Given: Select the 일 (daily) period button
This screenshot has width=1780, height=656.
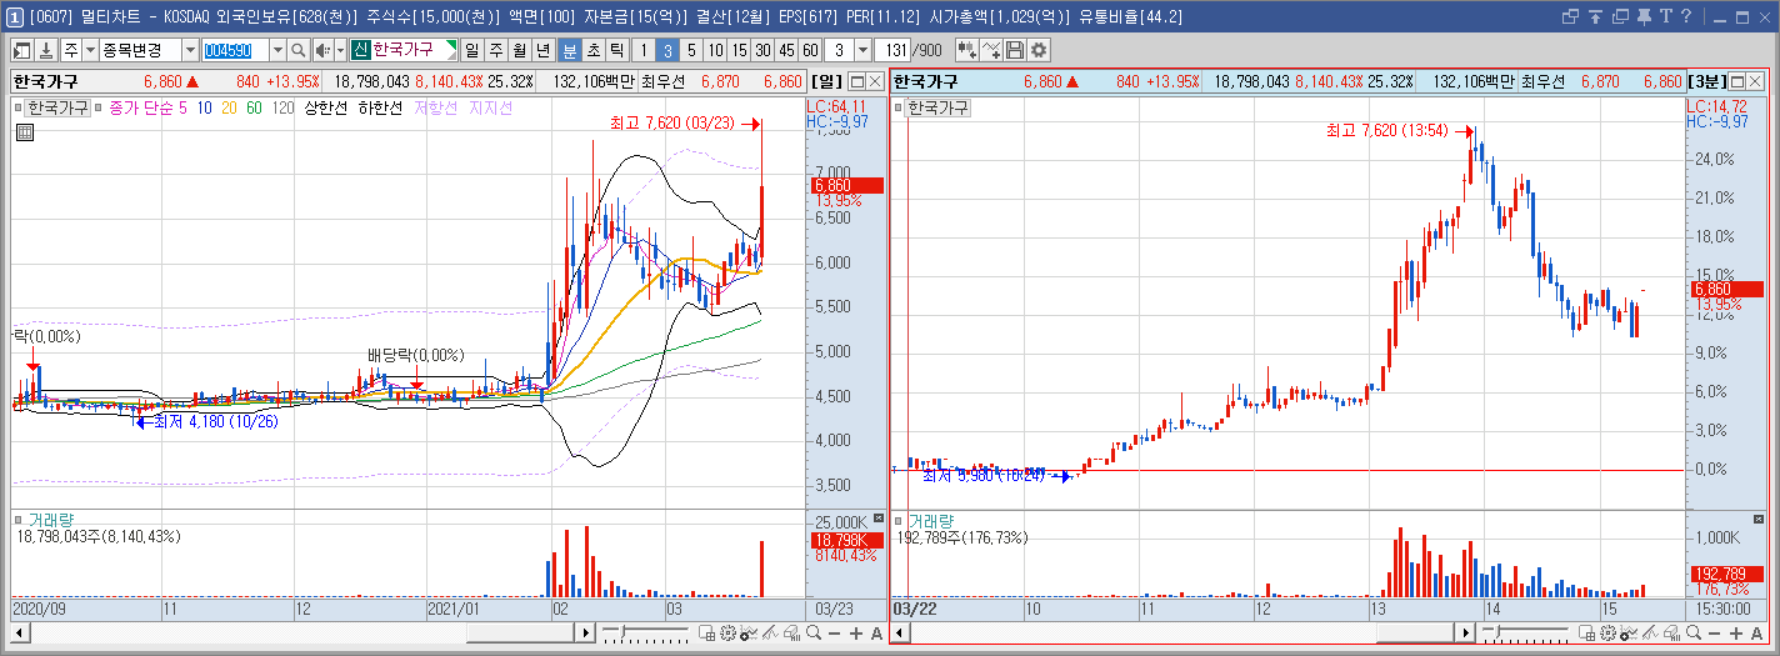Looking at the screenshot, I should point(472,50).
